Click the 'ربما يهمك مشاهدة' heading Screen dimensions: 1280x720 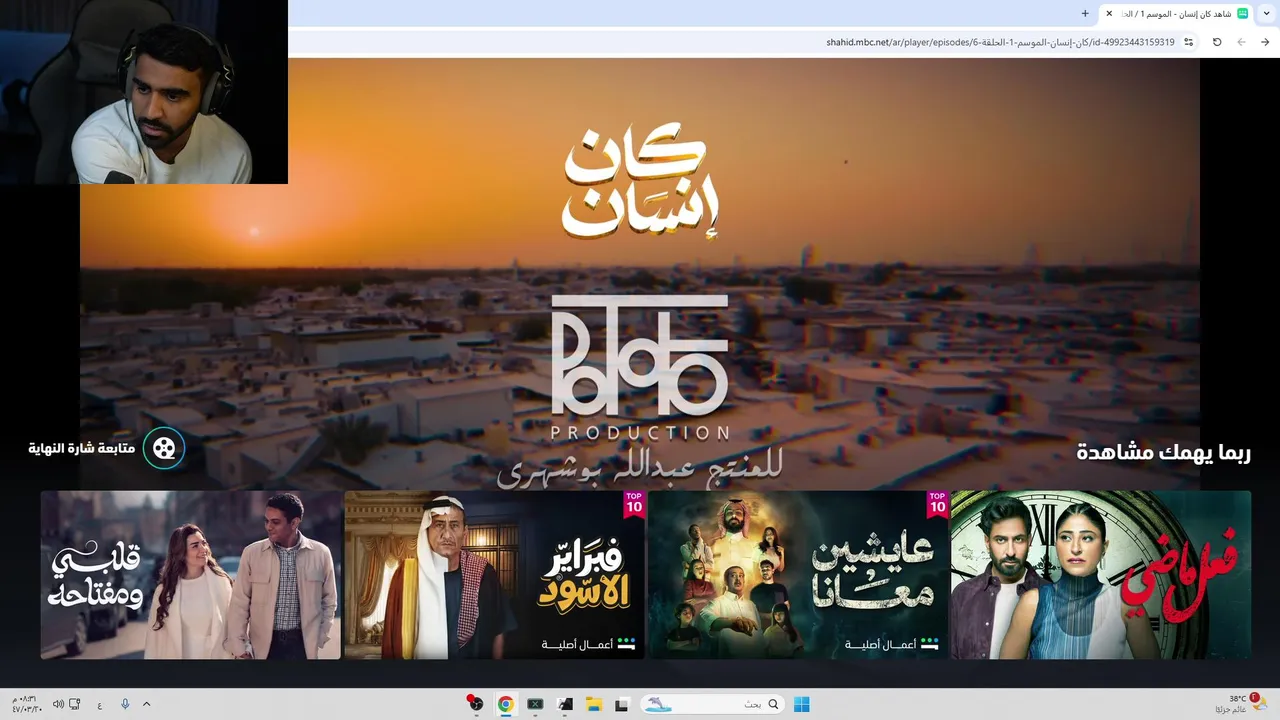(1164, 452)
